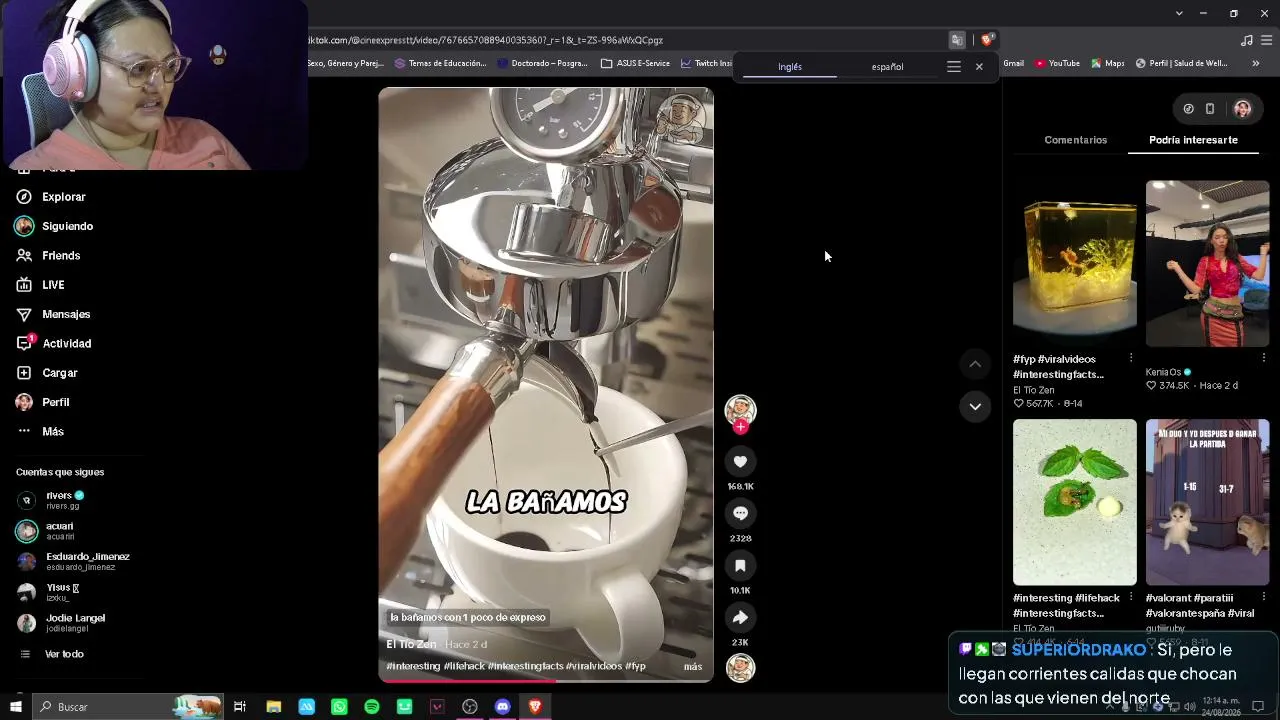This screenshot has width=1280, height=720.
Task: Open Discord from the taskbar
Action: tap(502, 707)
